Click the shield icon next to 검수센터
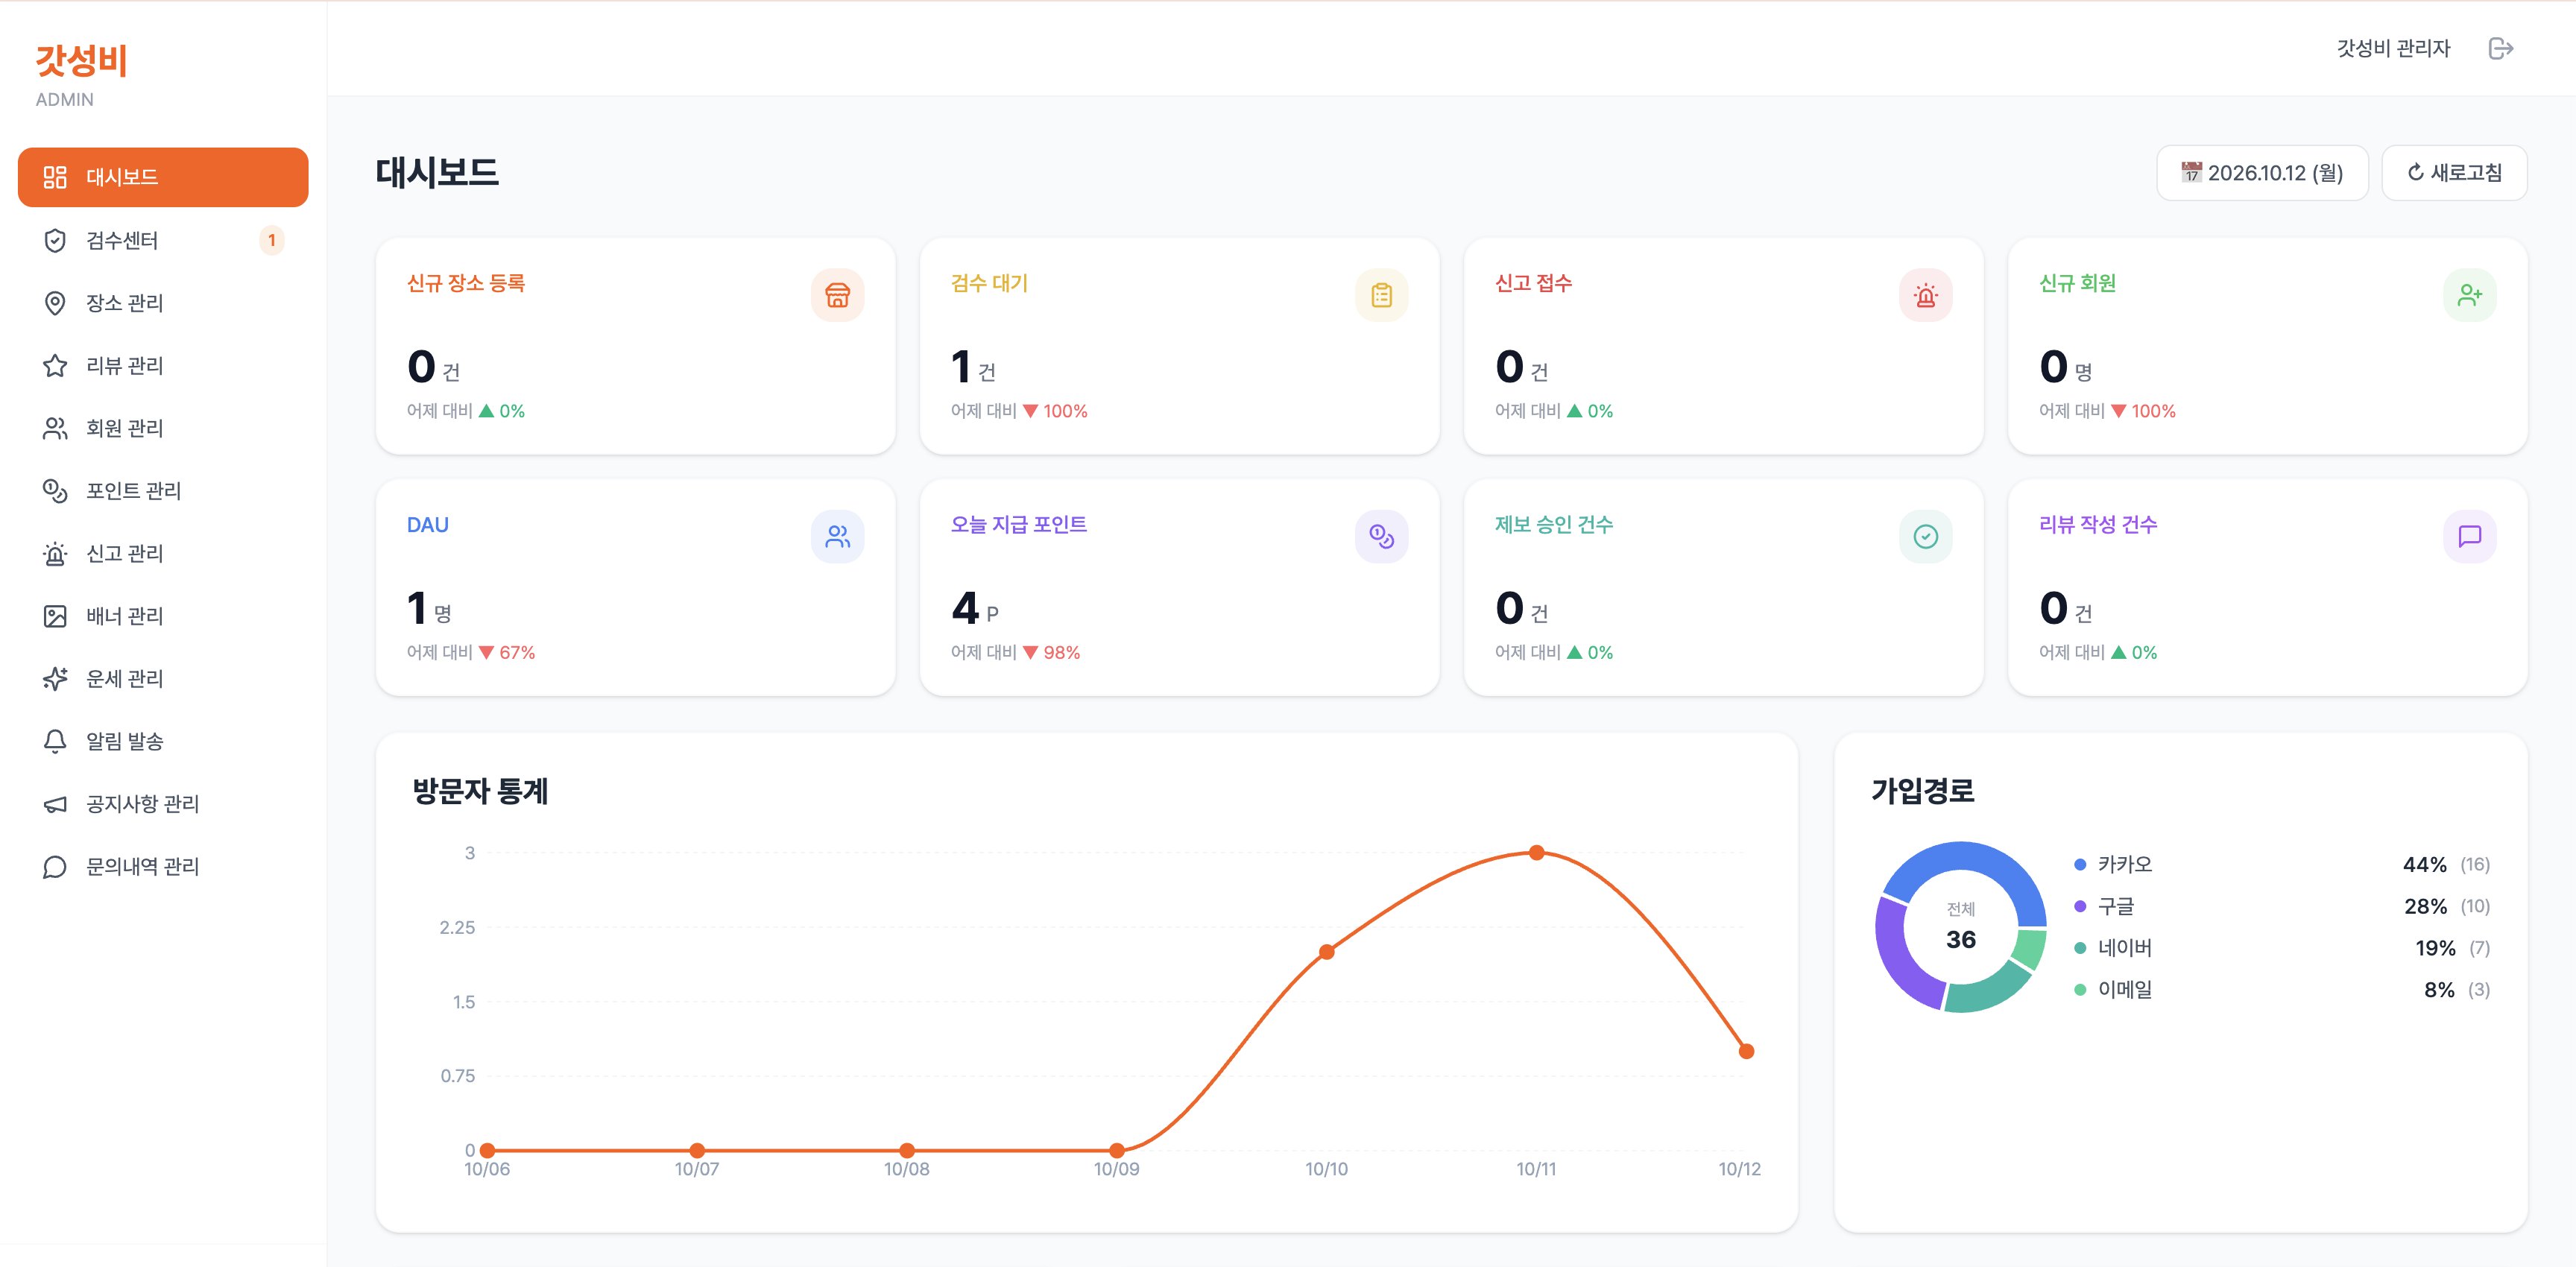Viewport: 2576px width, 1267px height. [55, 240]
